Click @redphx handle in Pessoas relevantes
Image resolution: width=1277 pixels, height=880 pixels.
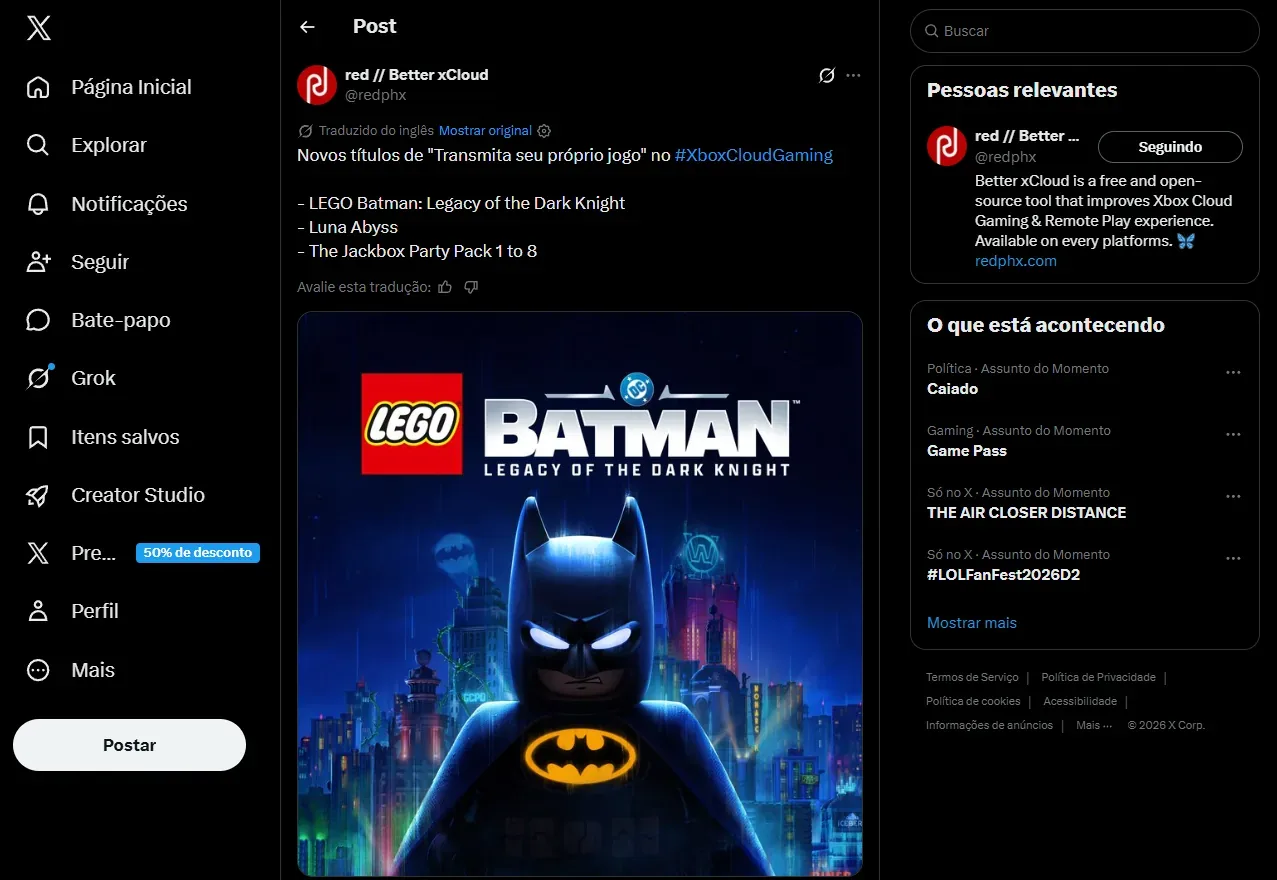pos(1006,157)
